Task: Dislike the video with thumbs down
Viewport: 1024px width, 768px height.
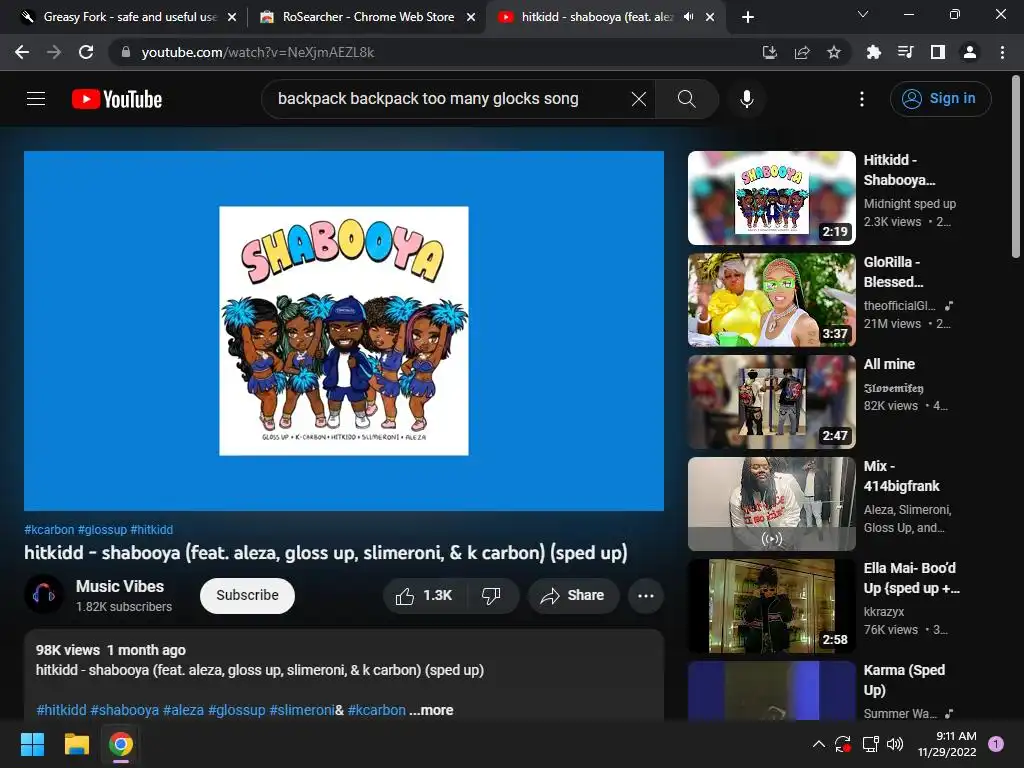Action: tap(492, 596)
